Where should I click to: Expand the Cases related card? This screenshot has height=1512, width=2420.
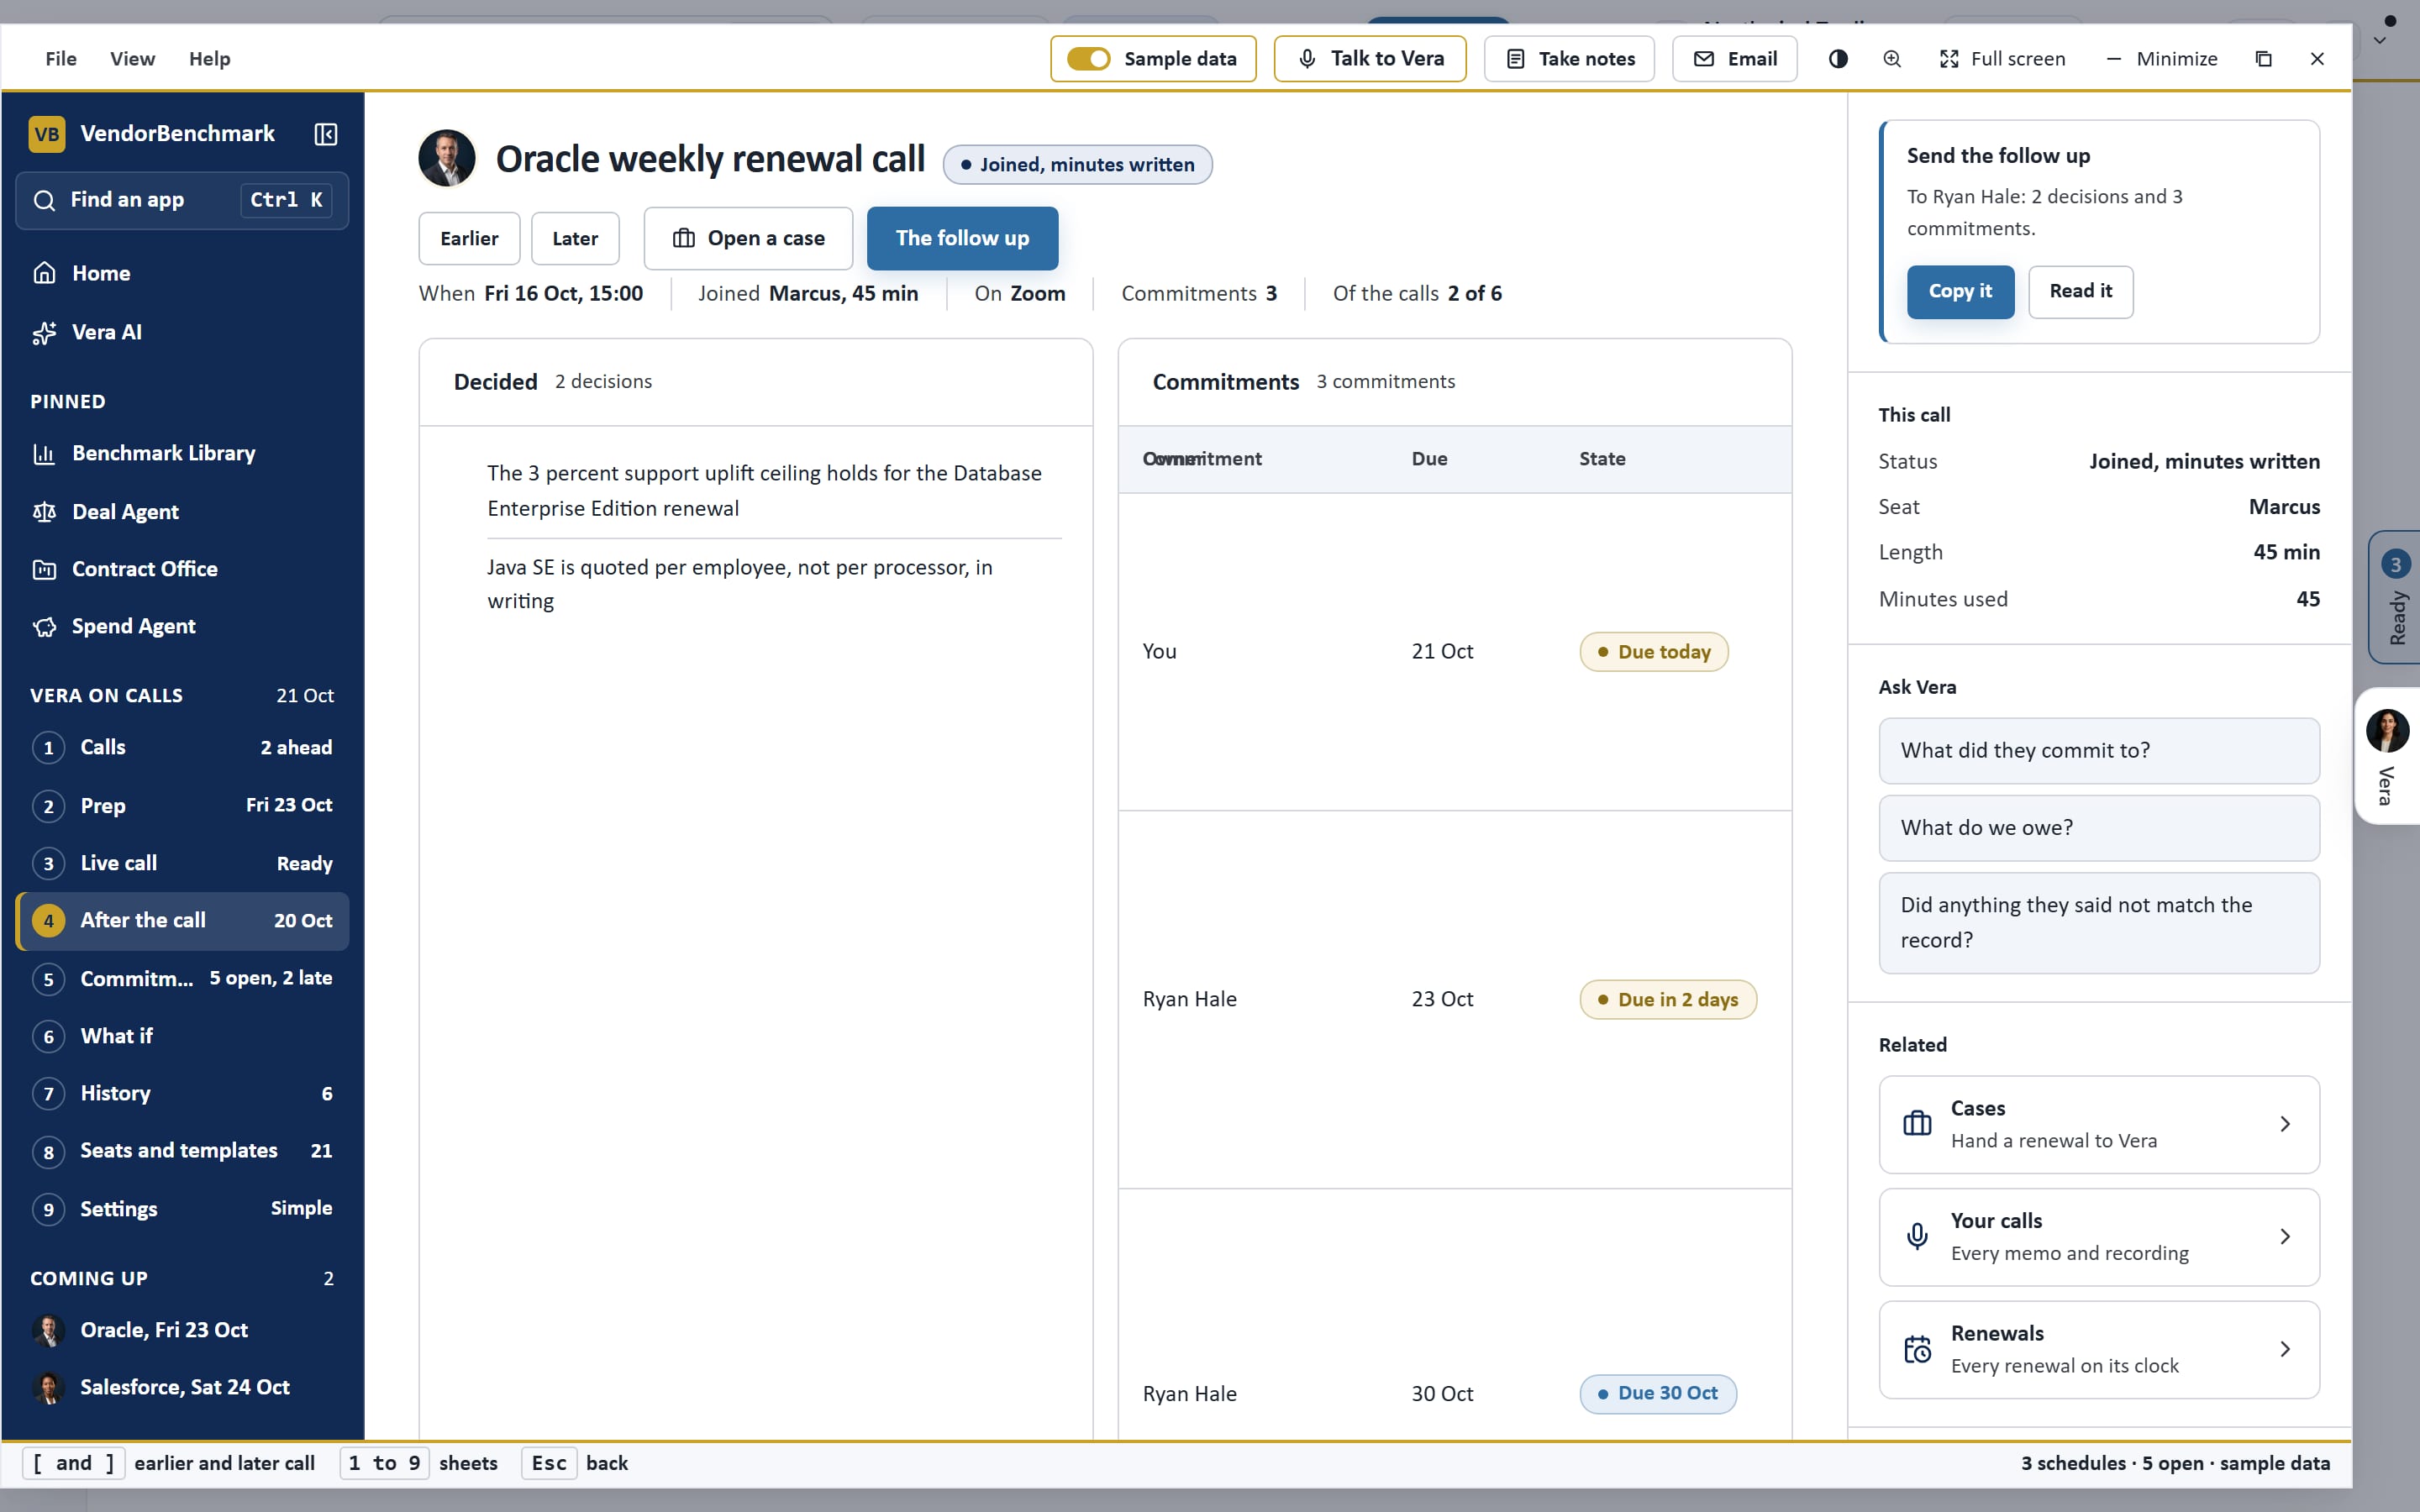(x=2098, y=1124)
